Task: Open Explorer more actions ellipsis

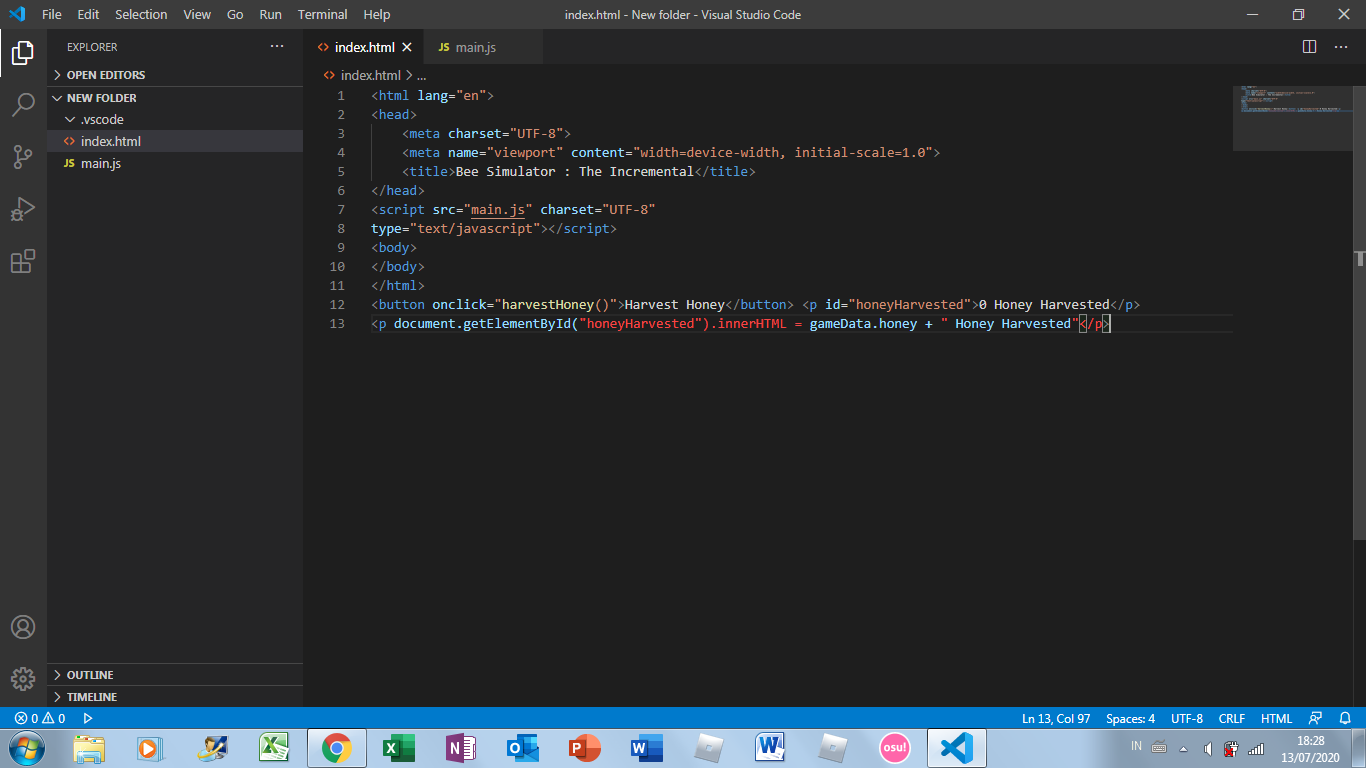Action: click(277, 46)
